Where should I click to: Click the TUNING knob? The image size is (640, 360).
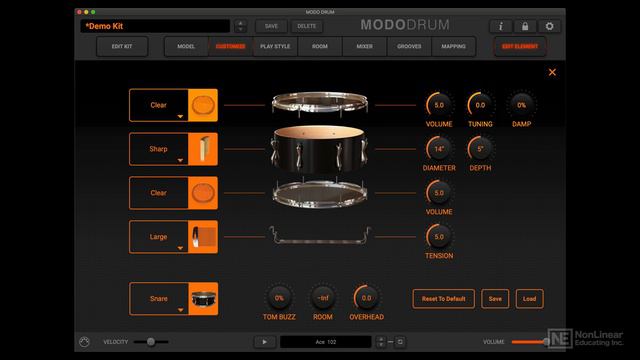[480, 105]
